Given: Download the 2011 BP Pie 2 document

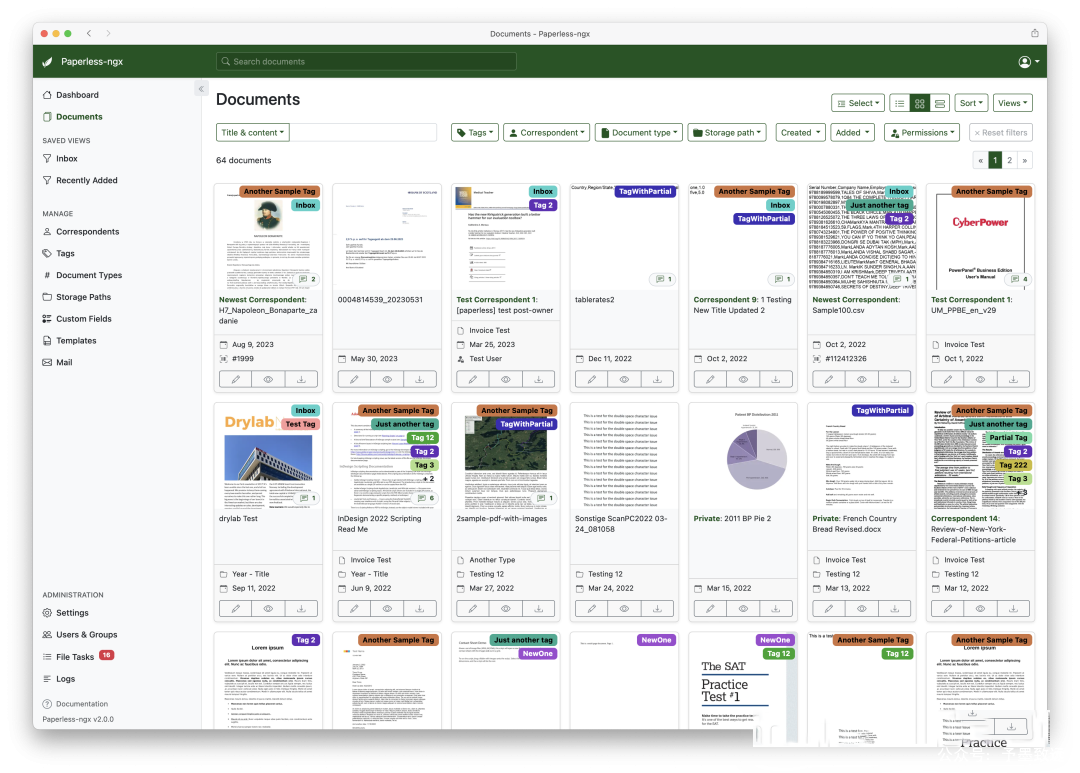Looking at the screenshot, I should click(776, 609).
